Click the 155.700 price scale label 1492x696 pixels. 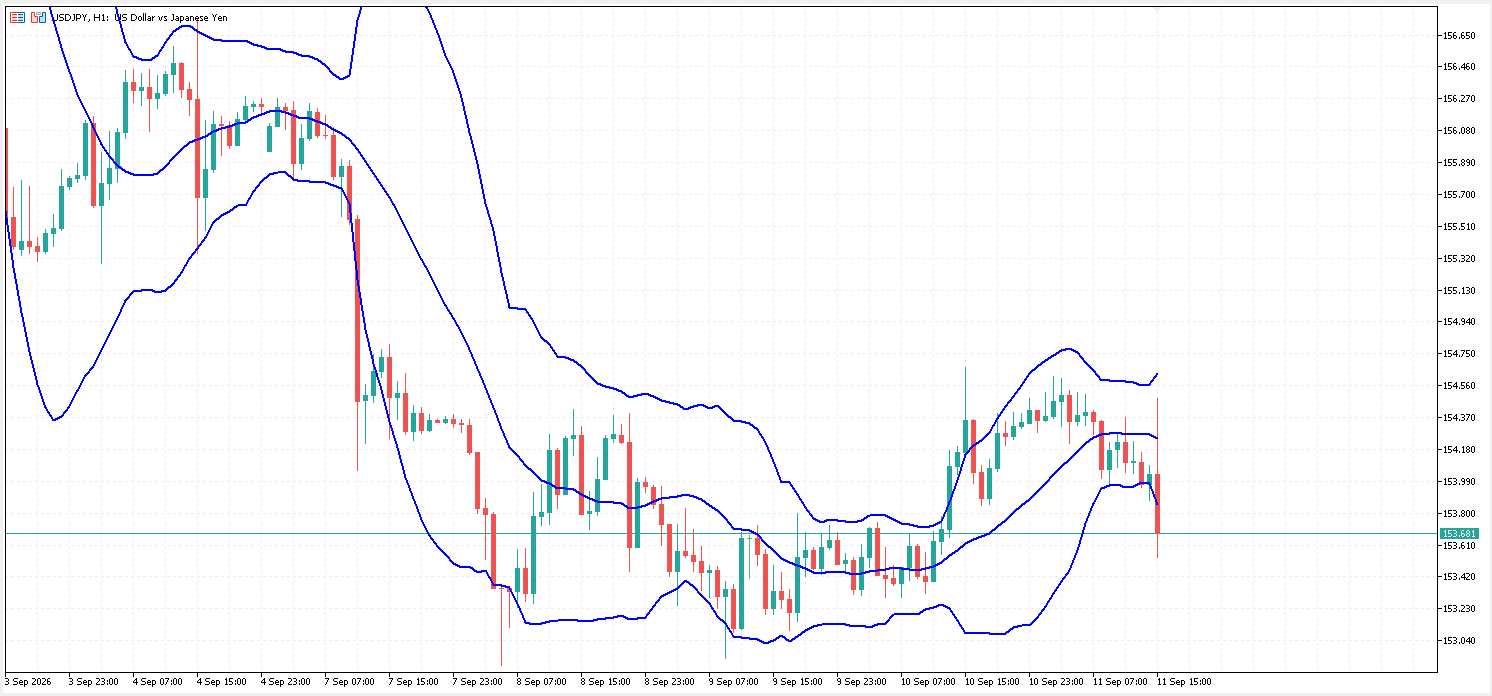tap(1460, 195)
